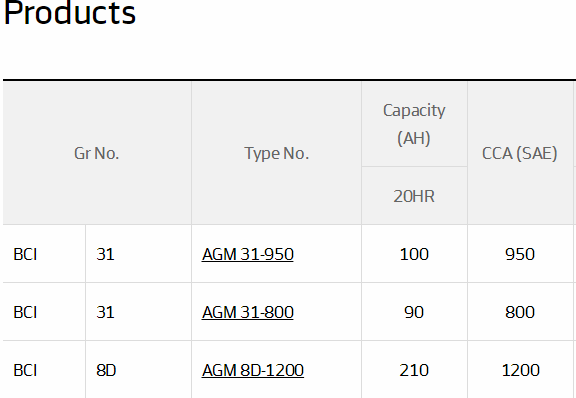Image resolution: width=576 pixels, height=398 pixels.
Task: Select the 800 CCA value cell
Action: pyautogui.click(x=520, y=312)
